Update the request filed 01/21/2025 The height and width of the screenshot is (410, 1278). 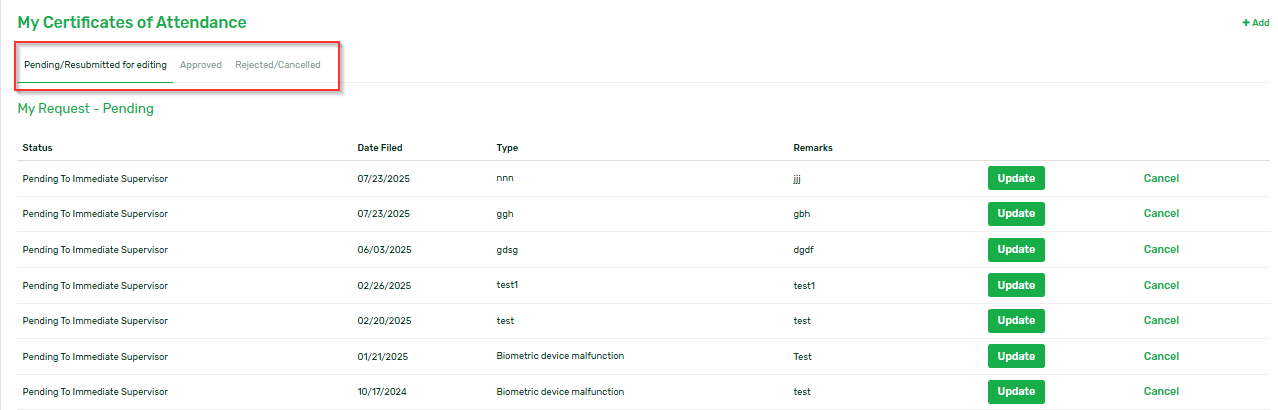(1016, 356)
